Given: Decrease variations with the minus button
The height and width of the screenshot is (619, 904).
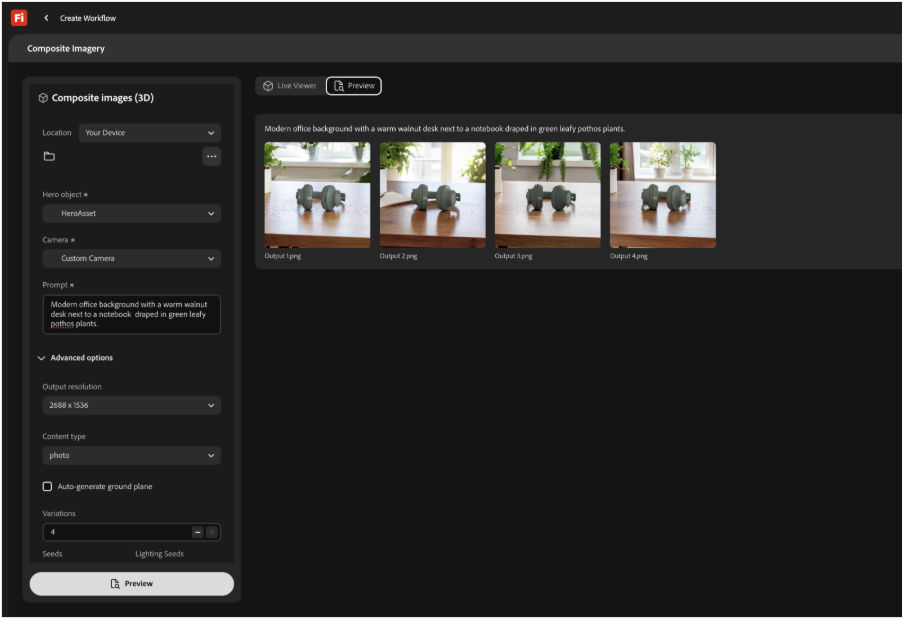Looking at the screenshot, I should [x=198, y=532].
